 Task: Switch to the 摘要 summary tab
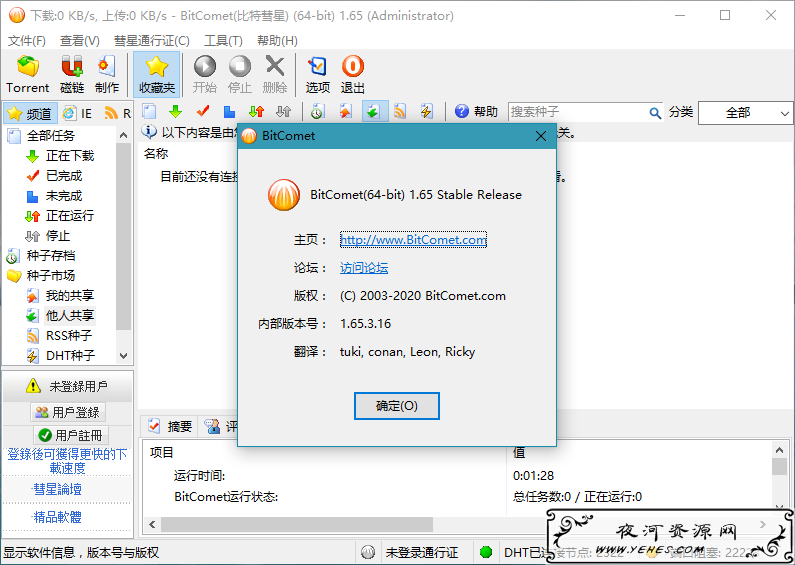pos(170,427)
